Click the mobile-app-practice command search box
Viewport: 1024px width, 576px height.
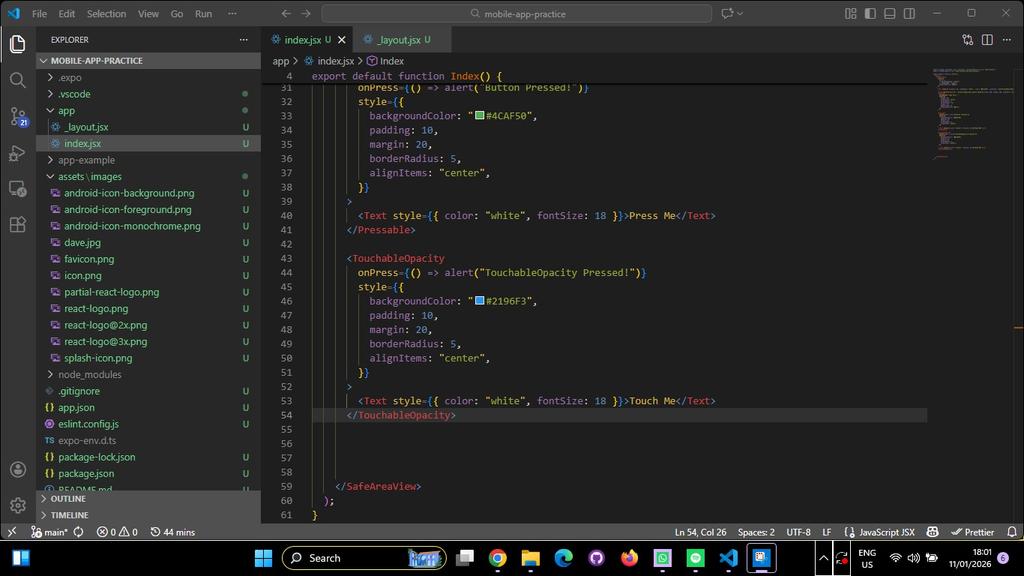[517, 14]
